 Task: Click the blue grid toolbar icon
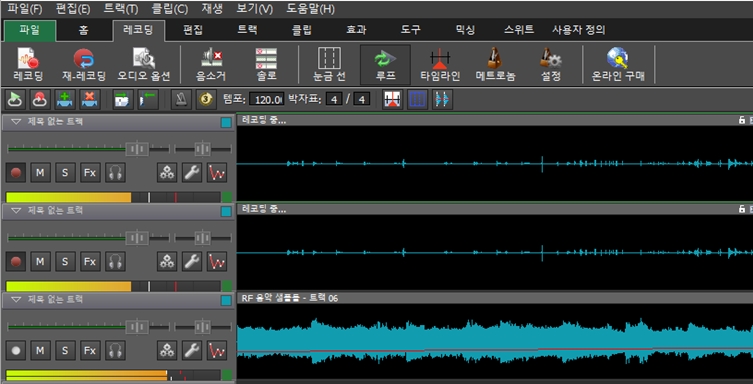[417, 99]
